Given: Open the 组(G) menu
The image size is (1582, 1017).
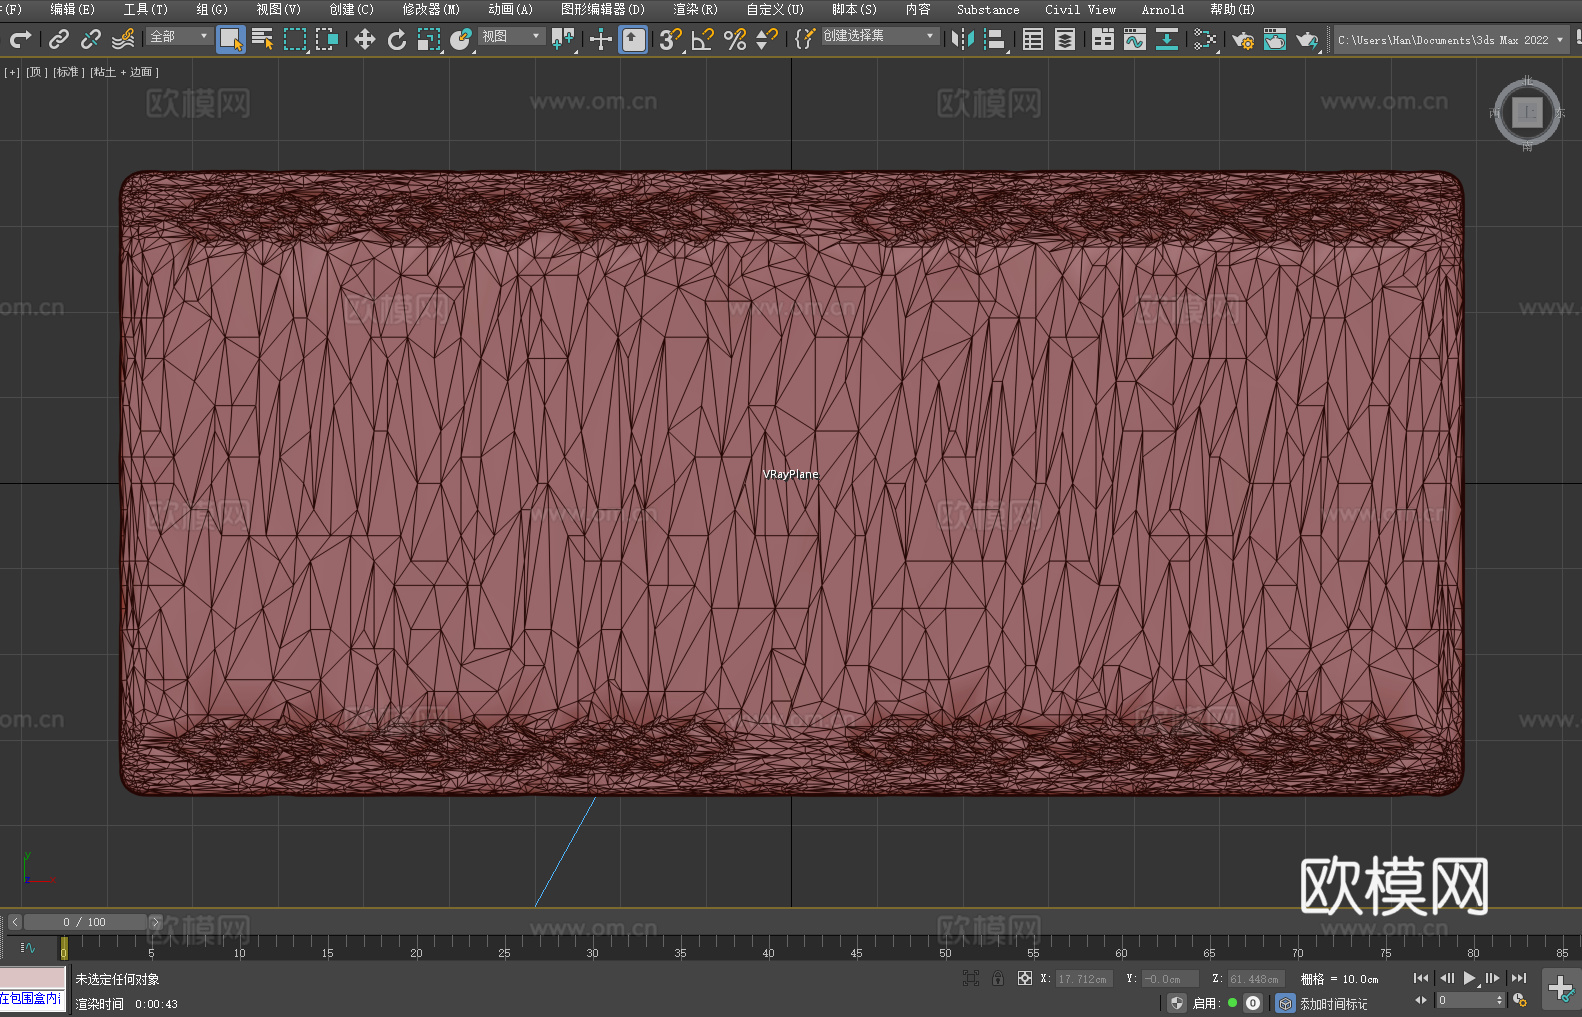Looking at the screenshot, I should click(212, 9).
